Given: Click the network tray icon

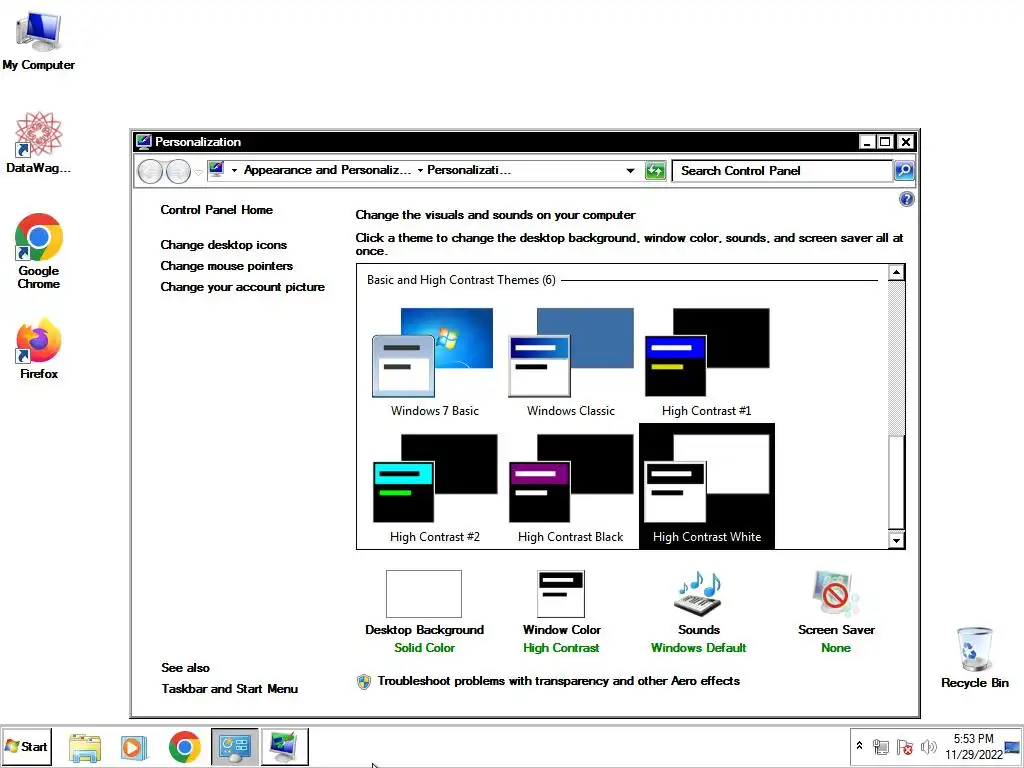Looking at the screenshot, I should click(x=881, y=747).
